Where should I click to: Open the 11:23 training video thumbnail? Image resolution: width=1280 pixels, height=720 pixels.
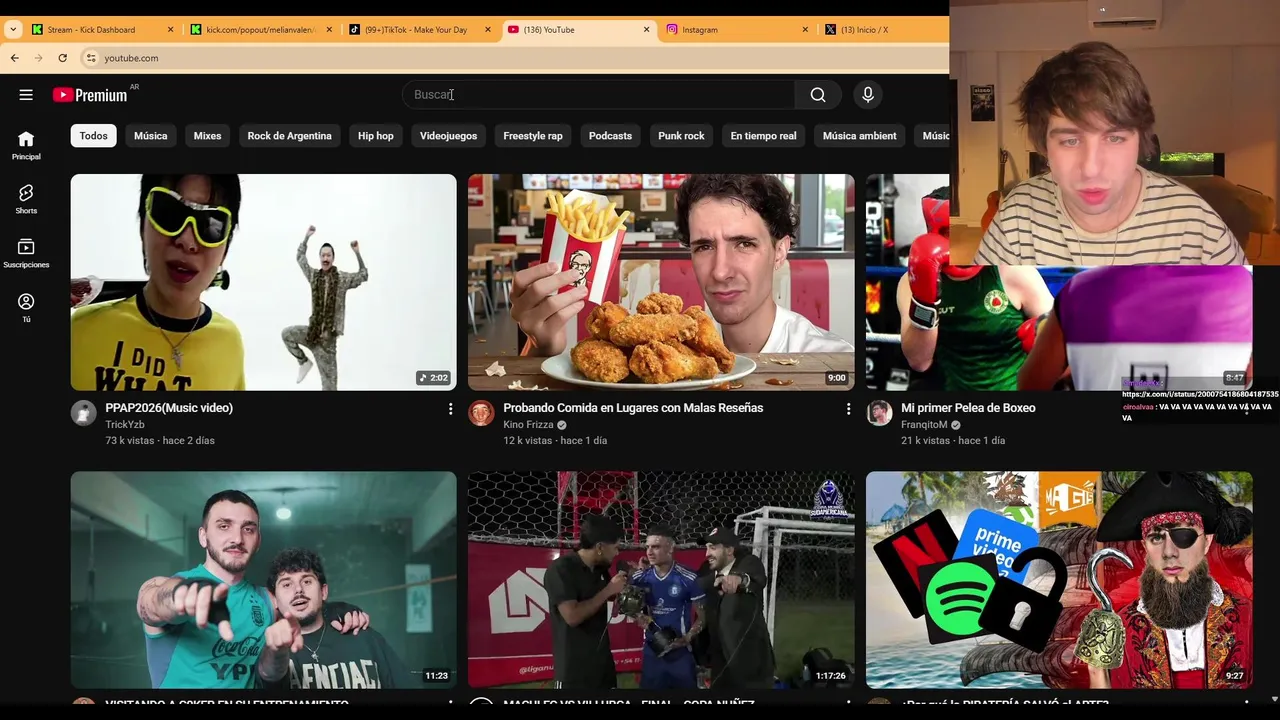tap(263, 580)
